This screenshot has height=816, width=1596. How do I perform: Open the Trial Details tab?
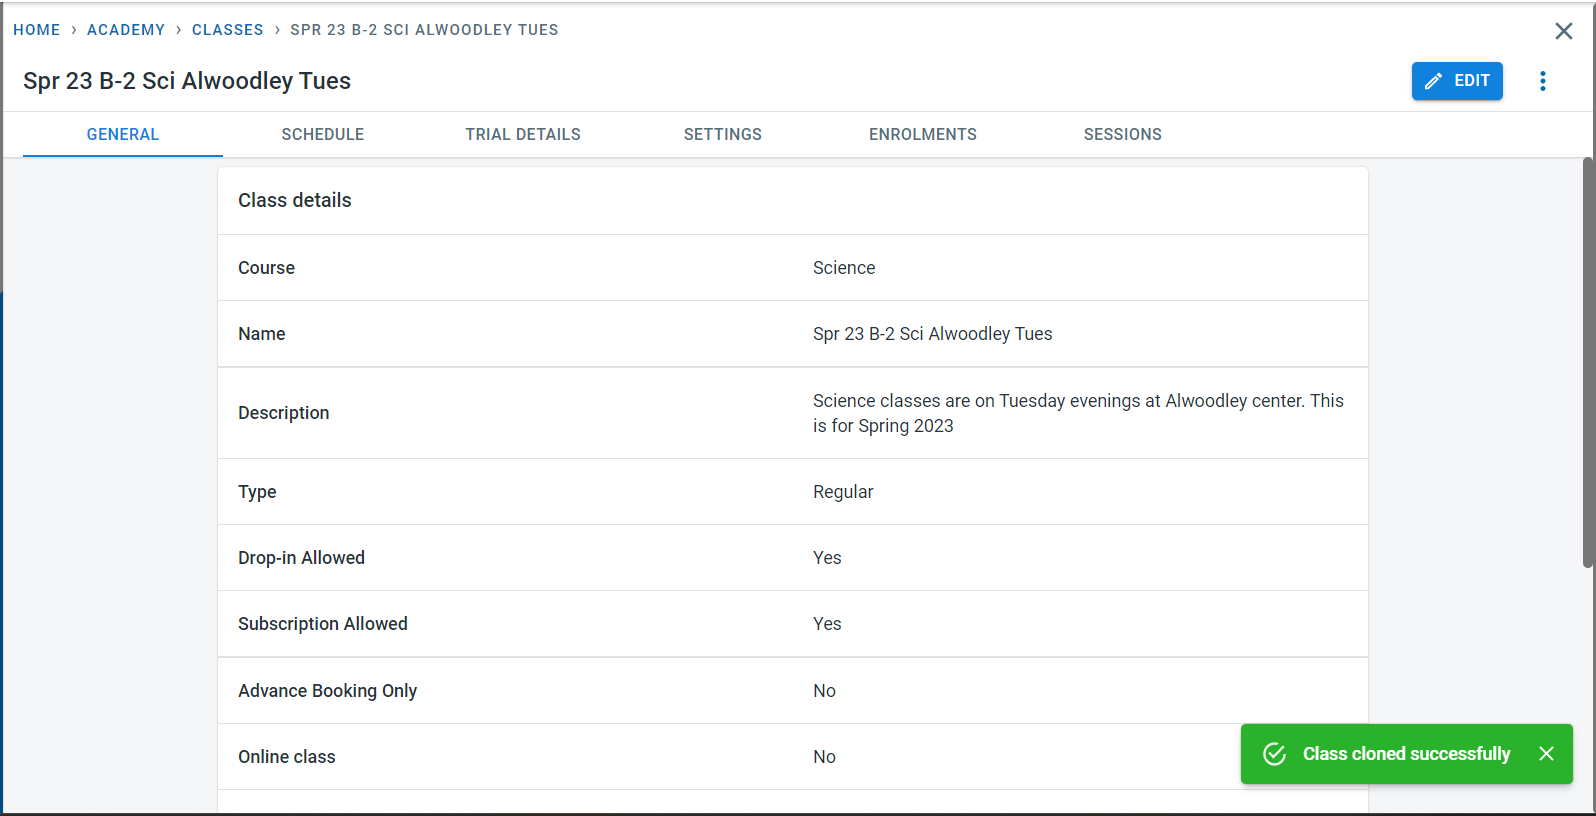pos(522,134)
